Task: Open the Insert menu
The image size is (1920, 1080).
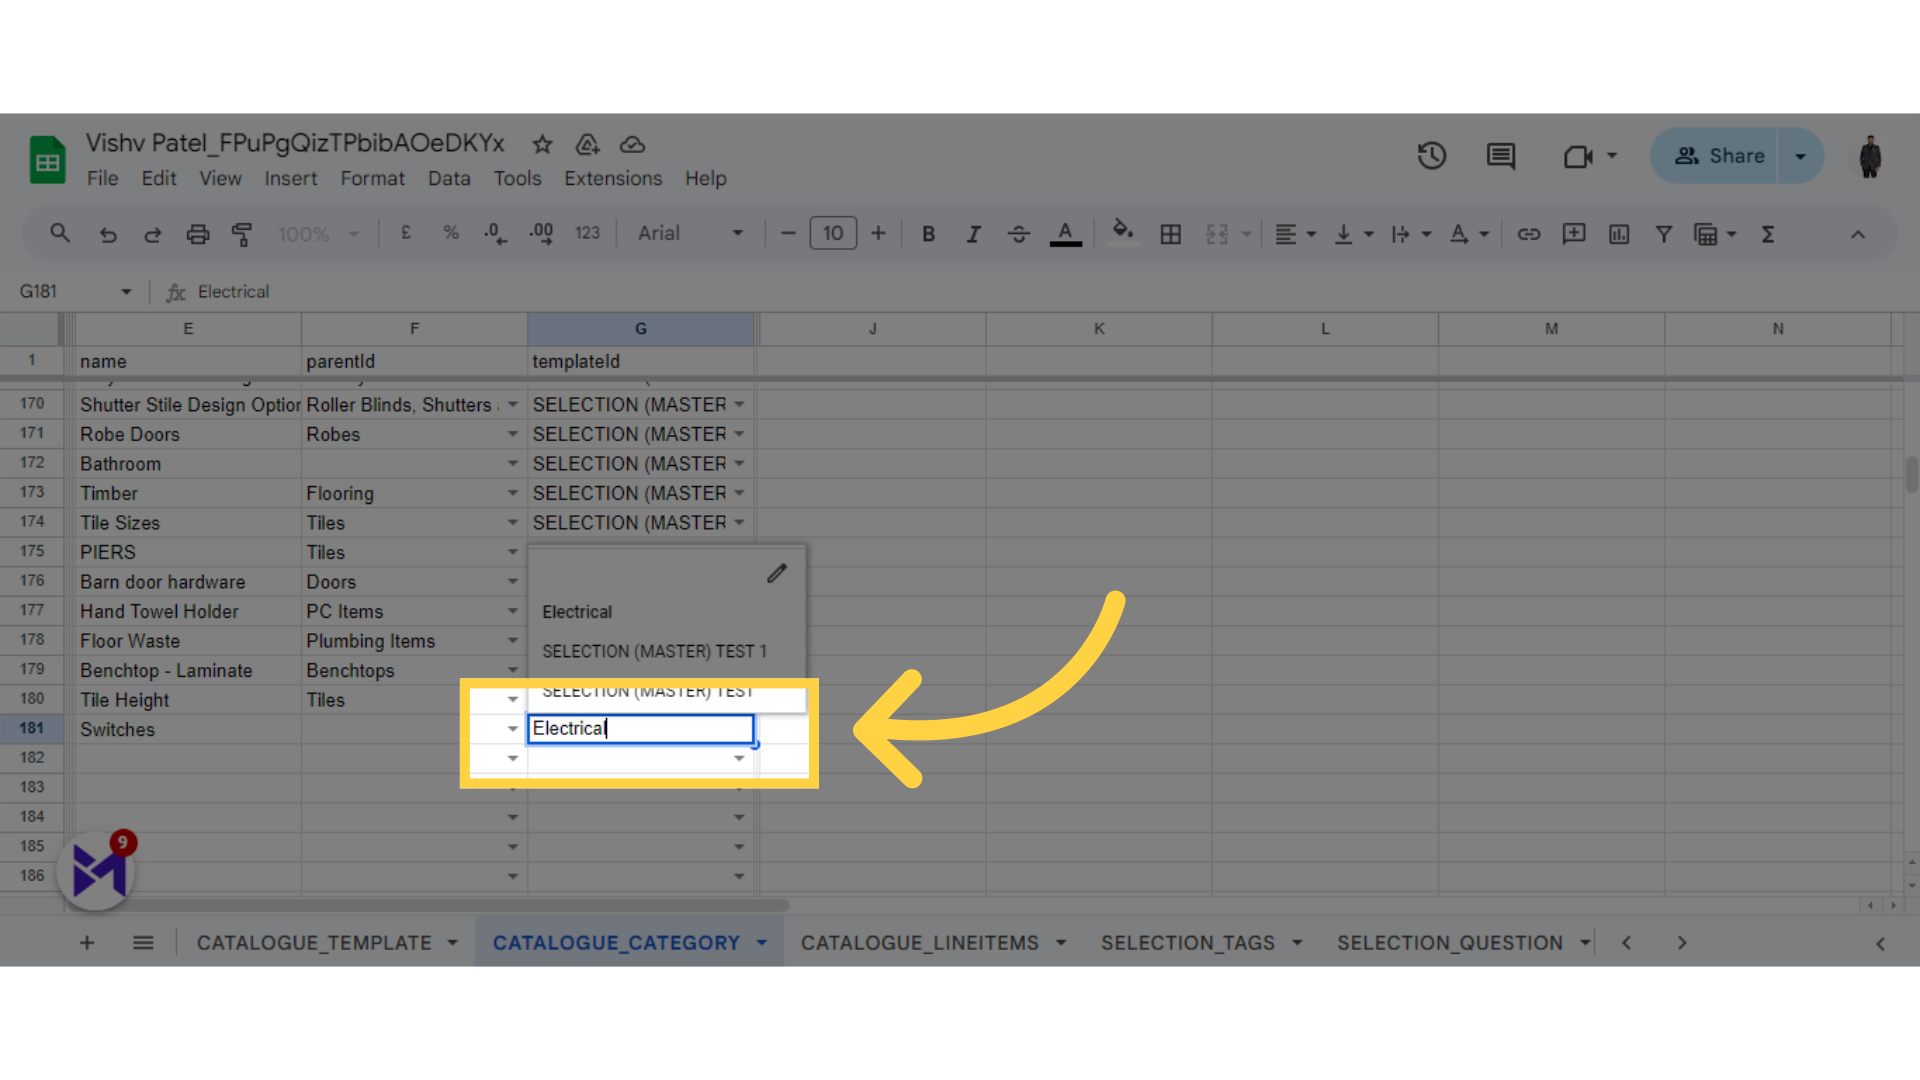Action: pyautogui.click(x=290, y=178)
